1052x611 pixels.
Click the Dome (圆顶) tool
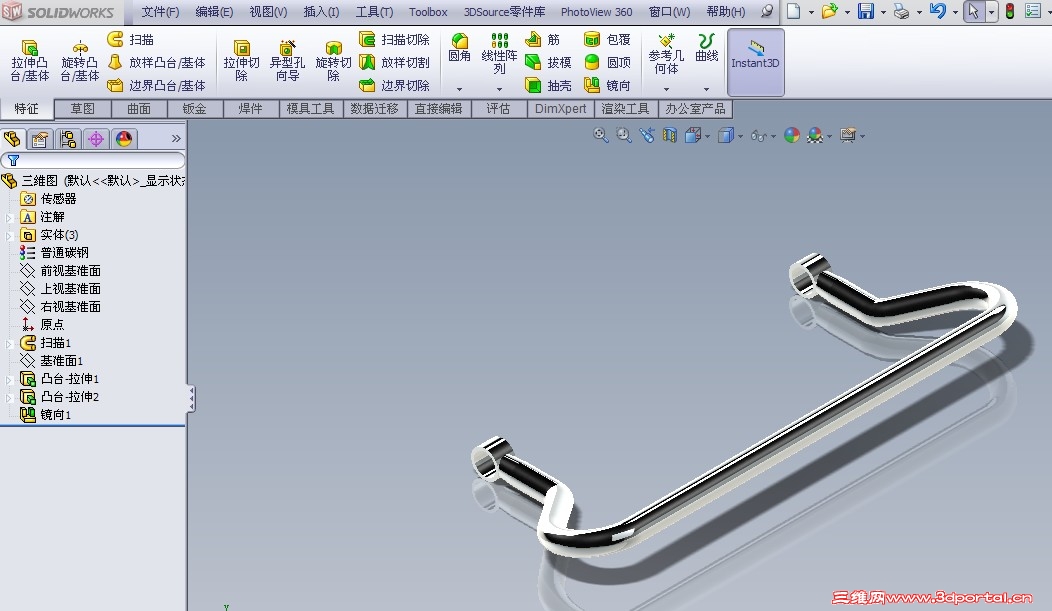tap(607, 62)
